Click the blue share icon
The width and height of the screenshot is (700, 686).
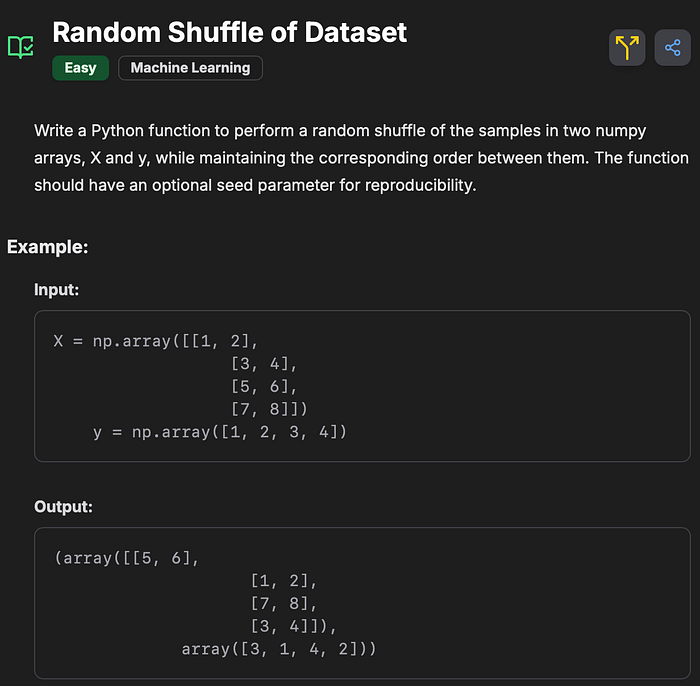672,47
